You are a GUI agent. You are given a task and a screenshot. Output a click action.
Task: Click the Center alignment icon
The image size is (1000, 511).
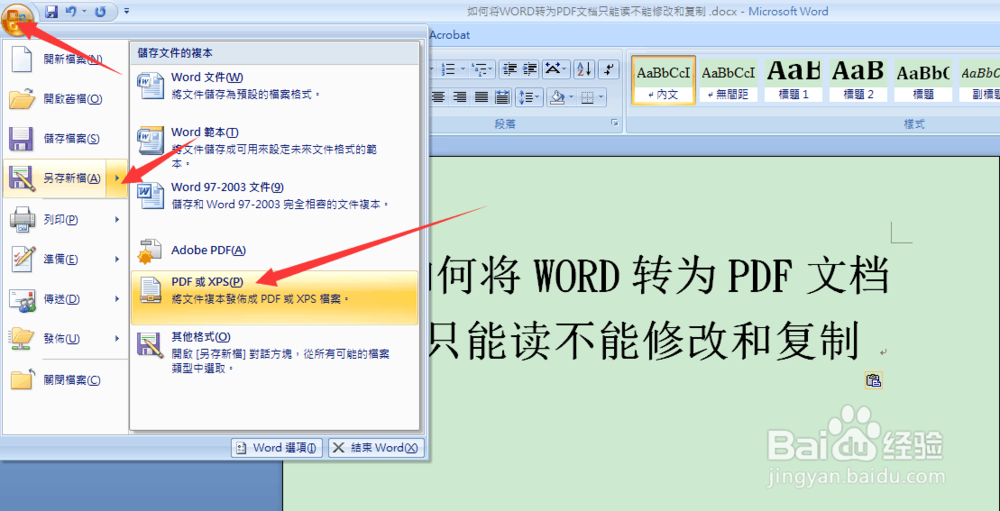pos(438,97)
